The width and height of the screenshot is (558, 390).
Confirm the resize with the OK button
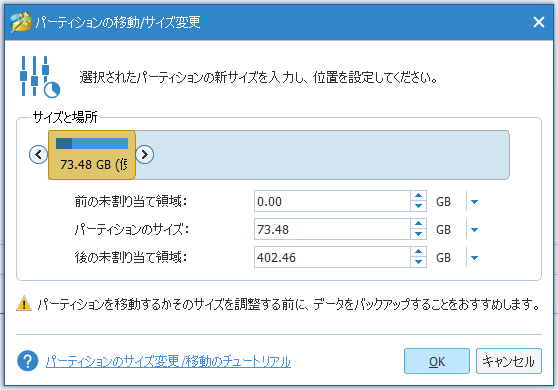tap(437, 361)
